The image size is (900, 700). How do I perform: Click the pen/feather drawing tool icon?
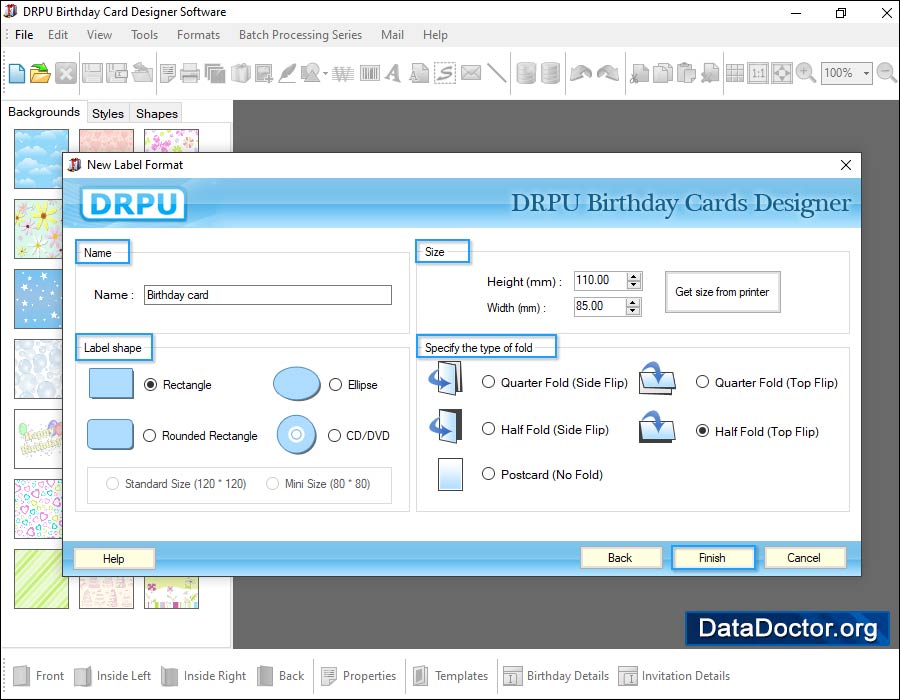point(287,73)
